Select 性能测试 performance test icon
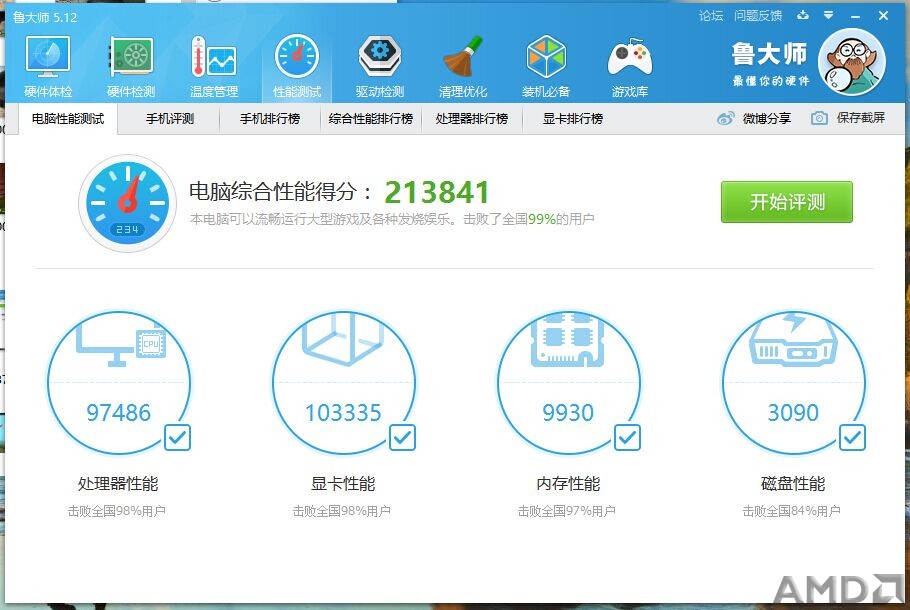 [x=297, y=57]
